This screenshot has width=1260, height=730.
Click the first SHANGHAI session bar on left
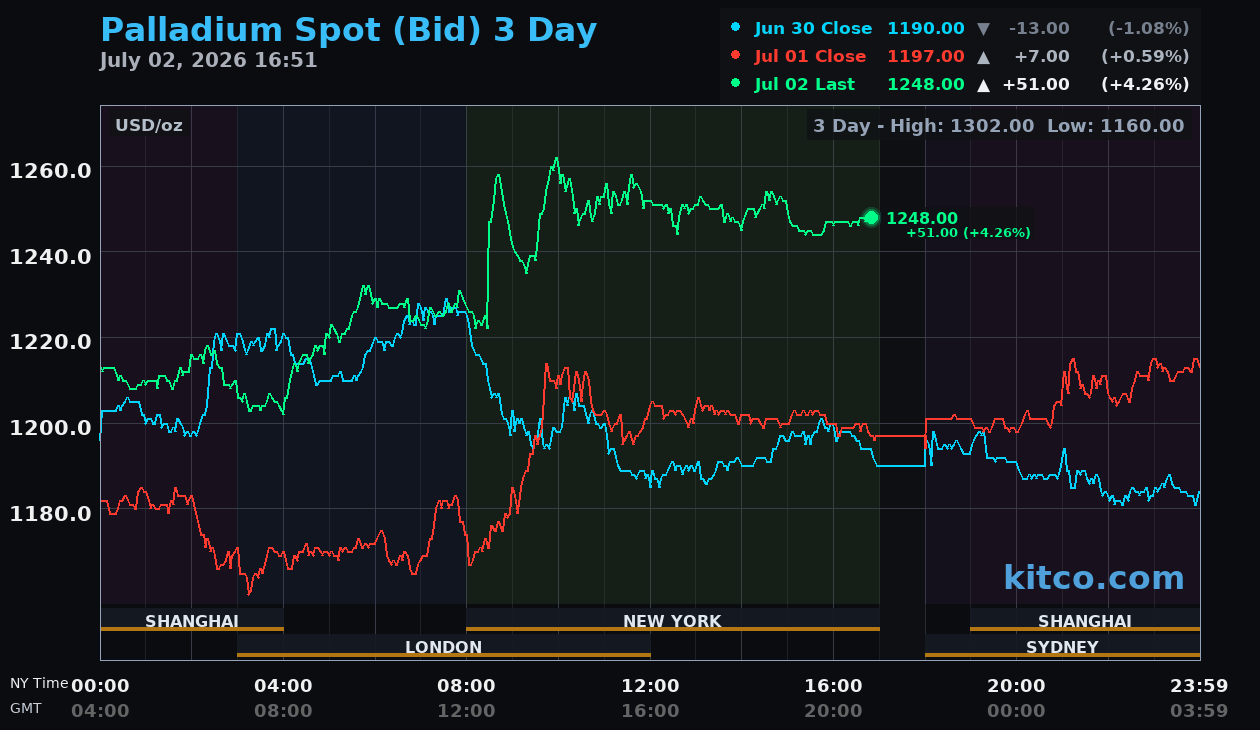(x=192, y=621)
